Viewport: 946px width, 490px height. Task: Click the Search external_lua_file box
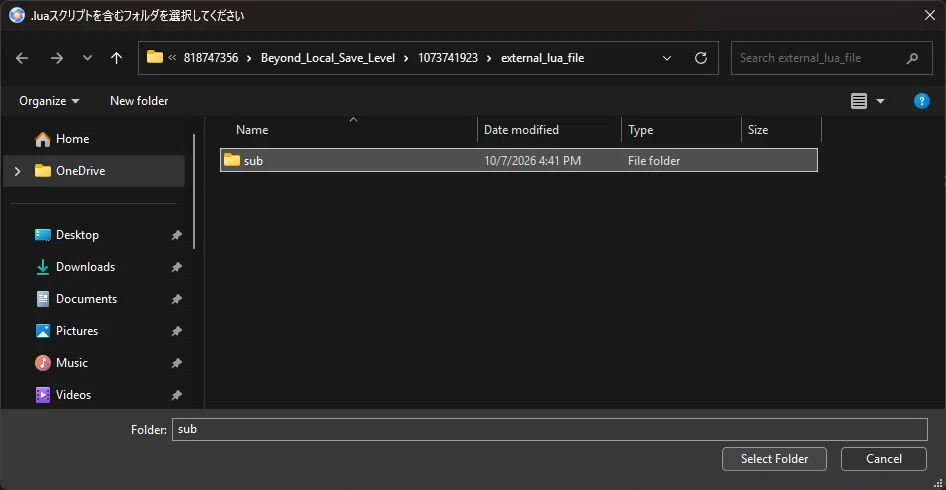point(831,58)
